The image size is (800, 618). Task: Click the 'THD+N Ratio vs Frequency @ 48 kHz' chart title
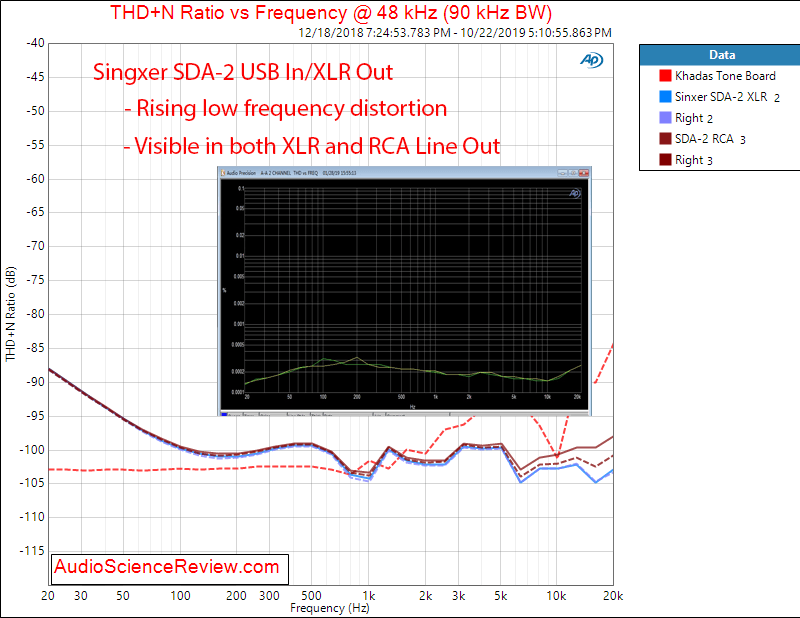point(331,12)
